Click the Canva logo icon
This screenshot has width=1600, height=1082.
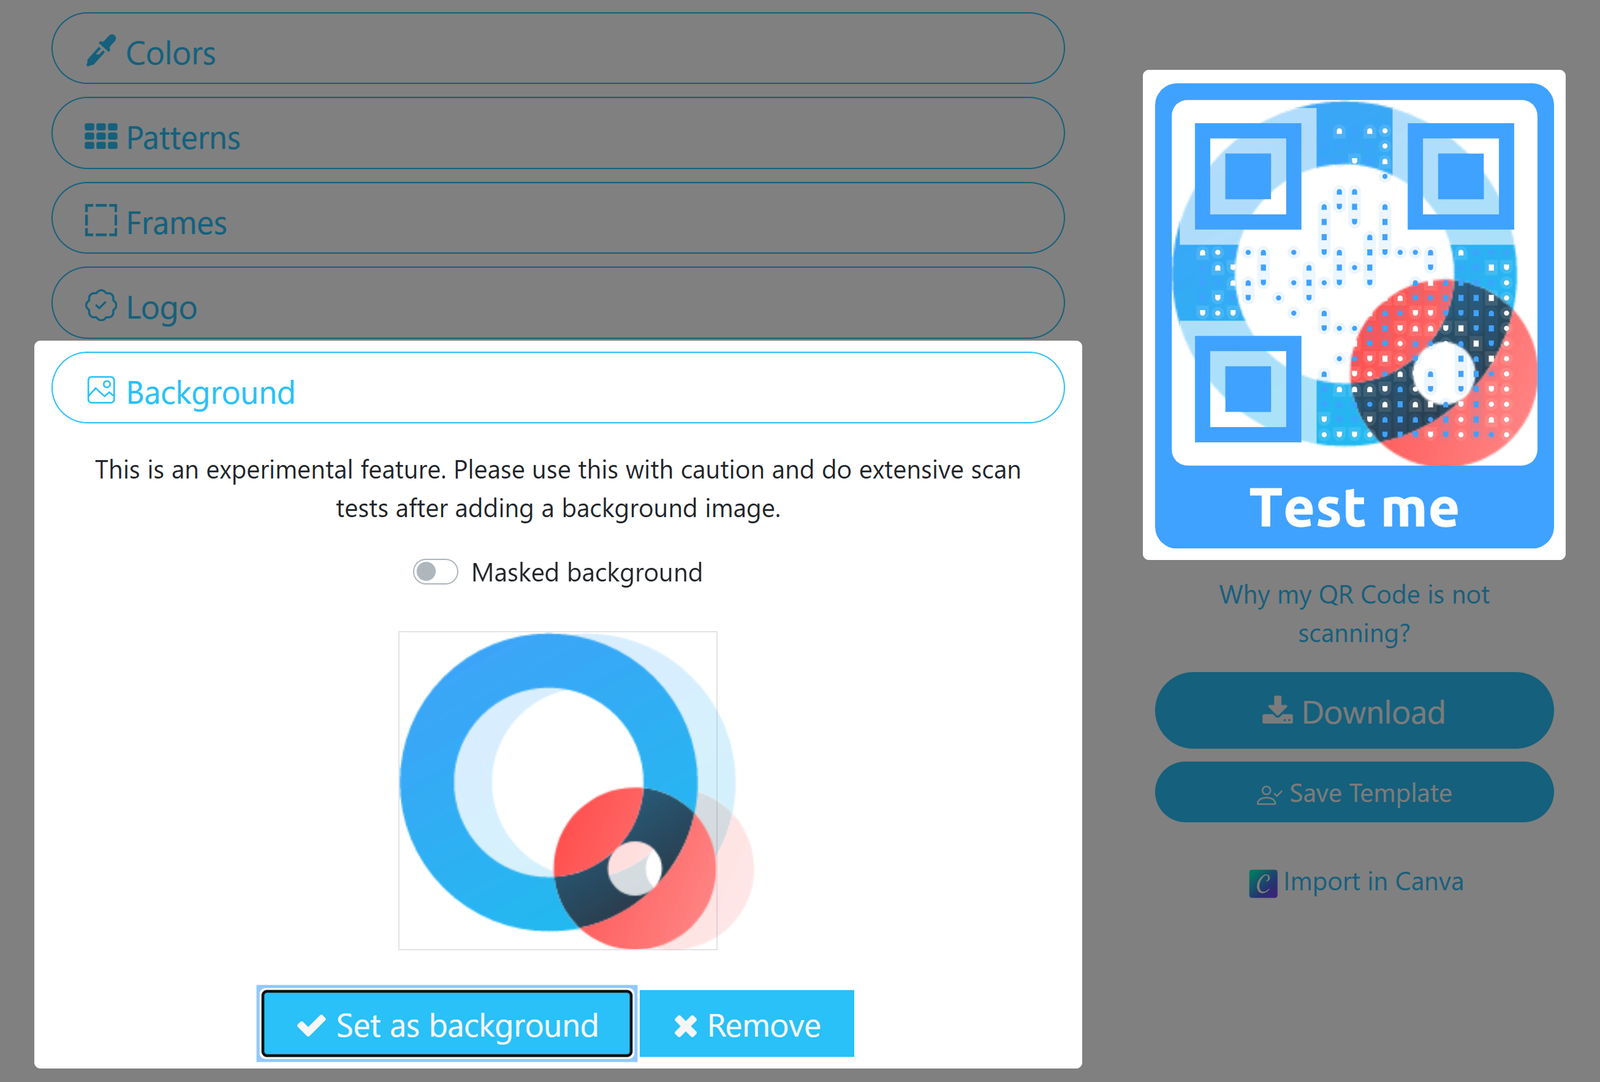1263,884
